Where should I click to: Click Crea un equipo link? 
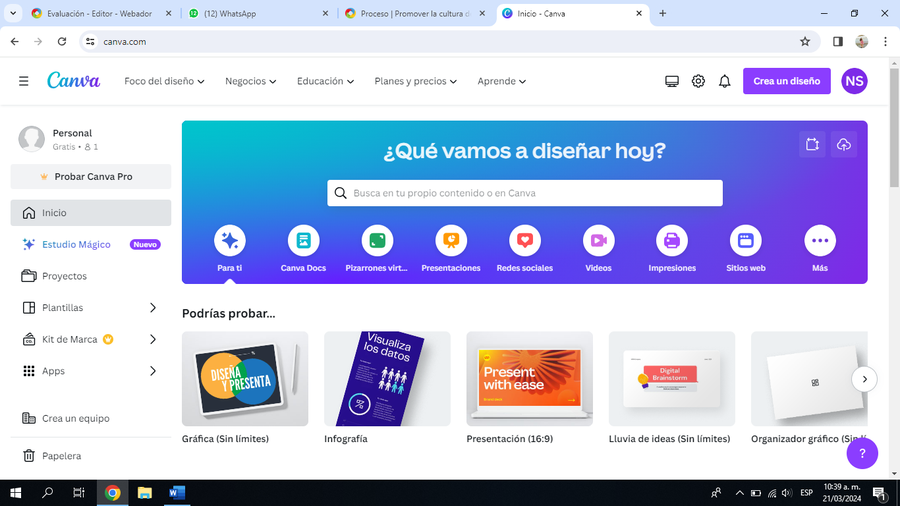[x=91, y=418]
